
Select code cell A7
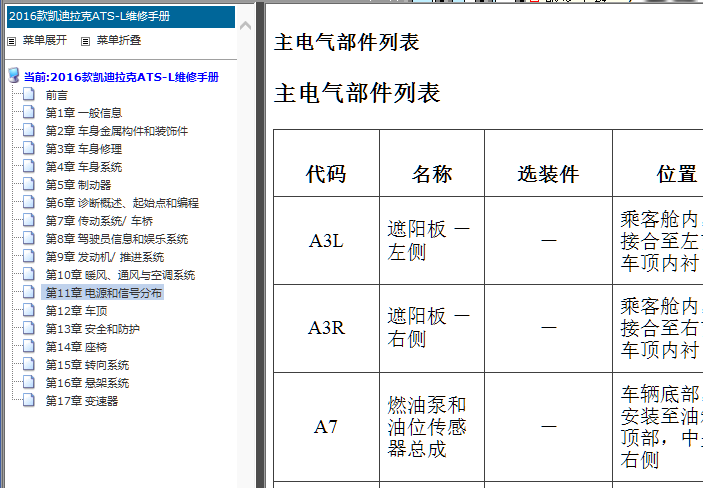[x=326, y=427]
